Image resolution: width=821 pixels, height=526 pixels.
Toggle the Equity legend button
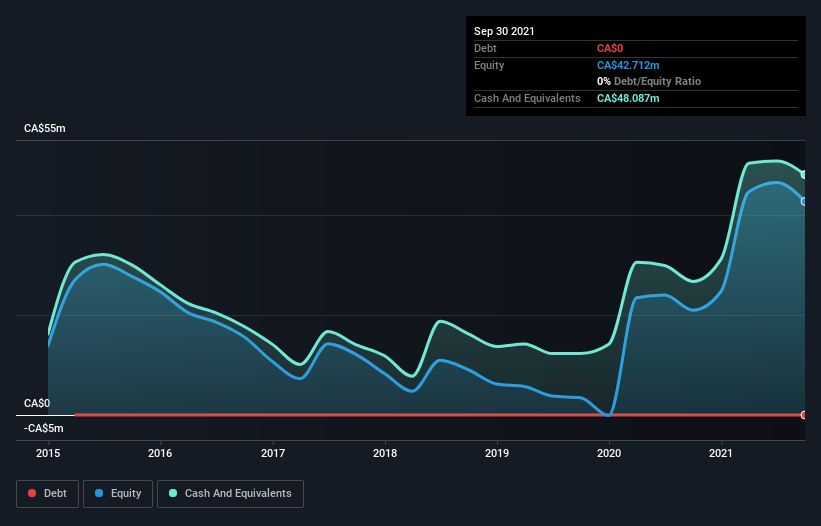tap(118, 494)
